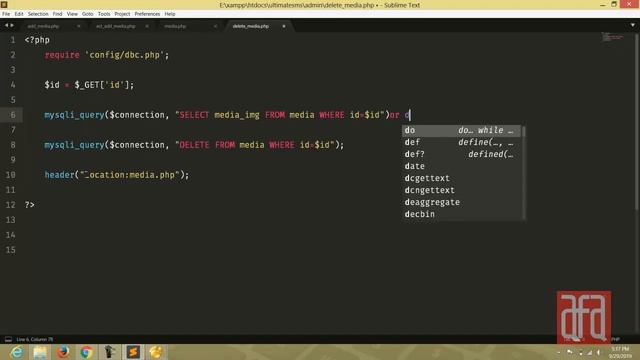
Task: Click the editor vertical scrollbar
Action: pos(637,122)
